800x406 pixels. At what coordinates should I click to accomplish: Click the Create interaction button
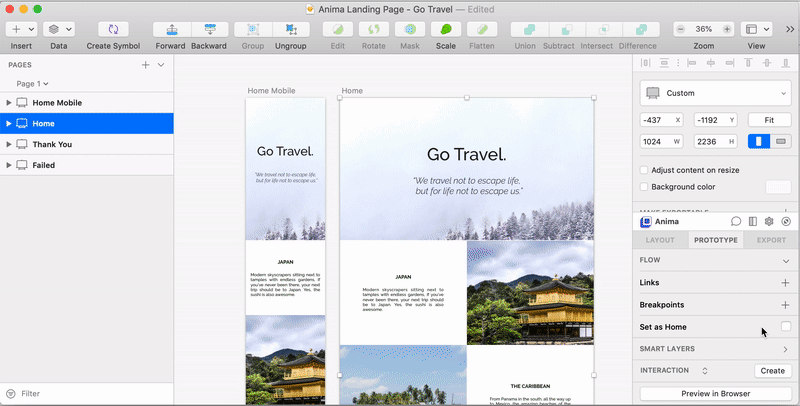click(x=772, y=370)
